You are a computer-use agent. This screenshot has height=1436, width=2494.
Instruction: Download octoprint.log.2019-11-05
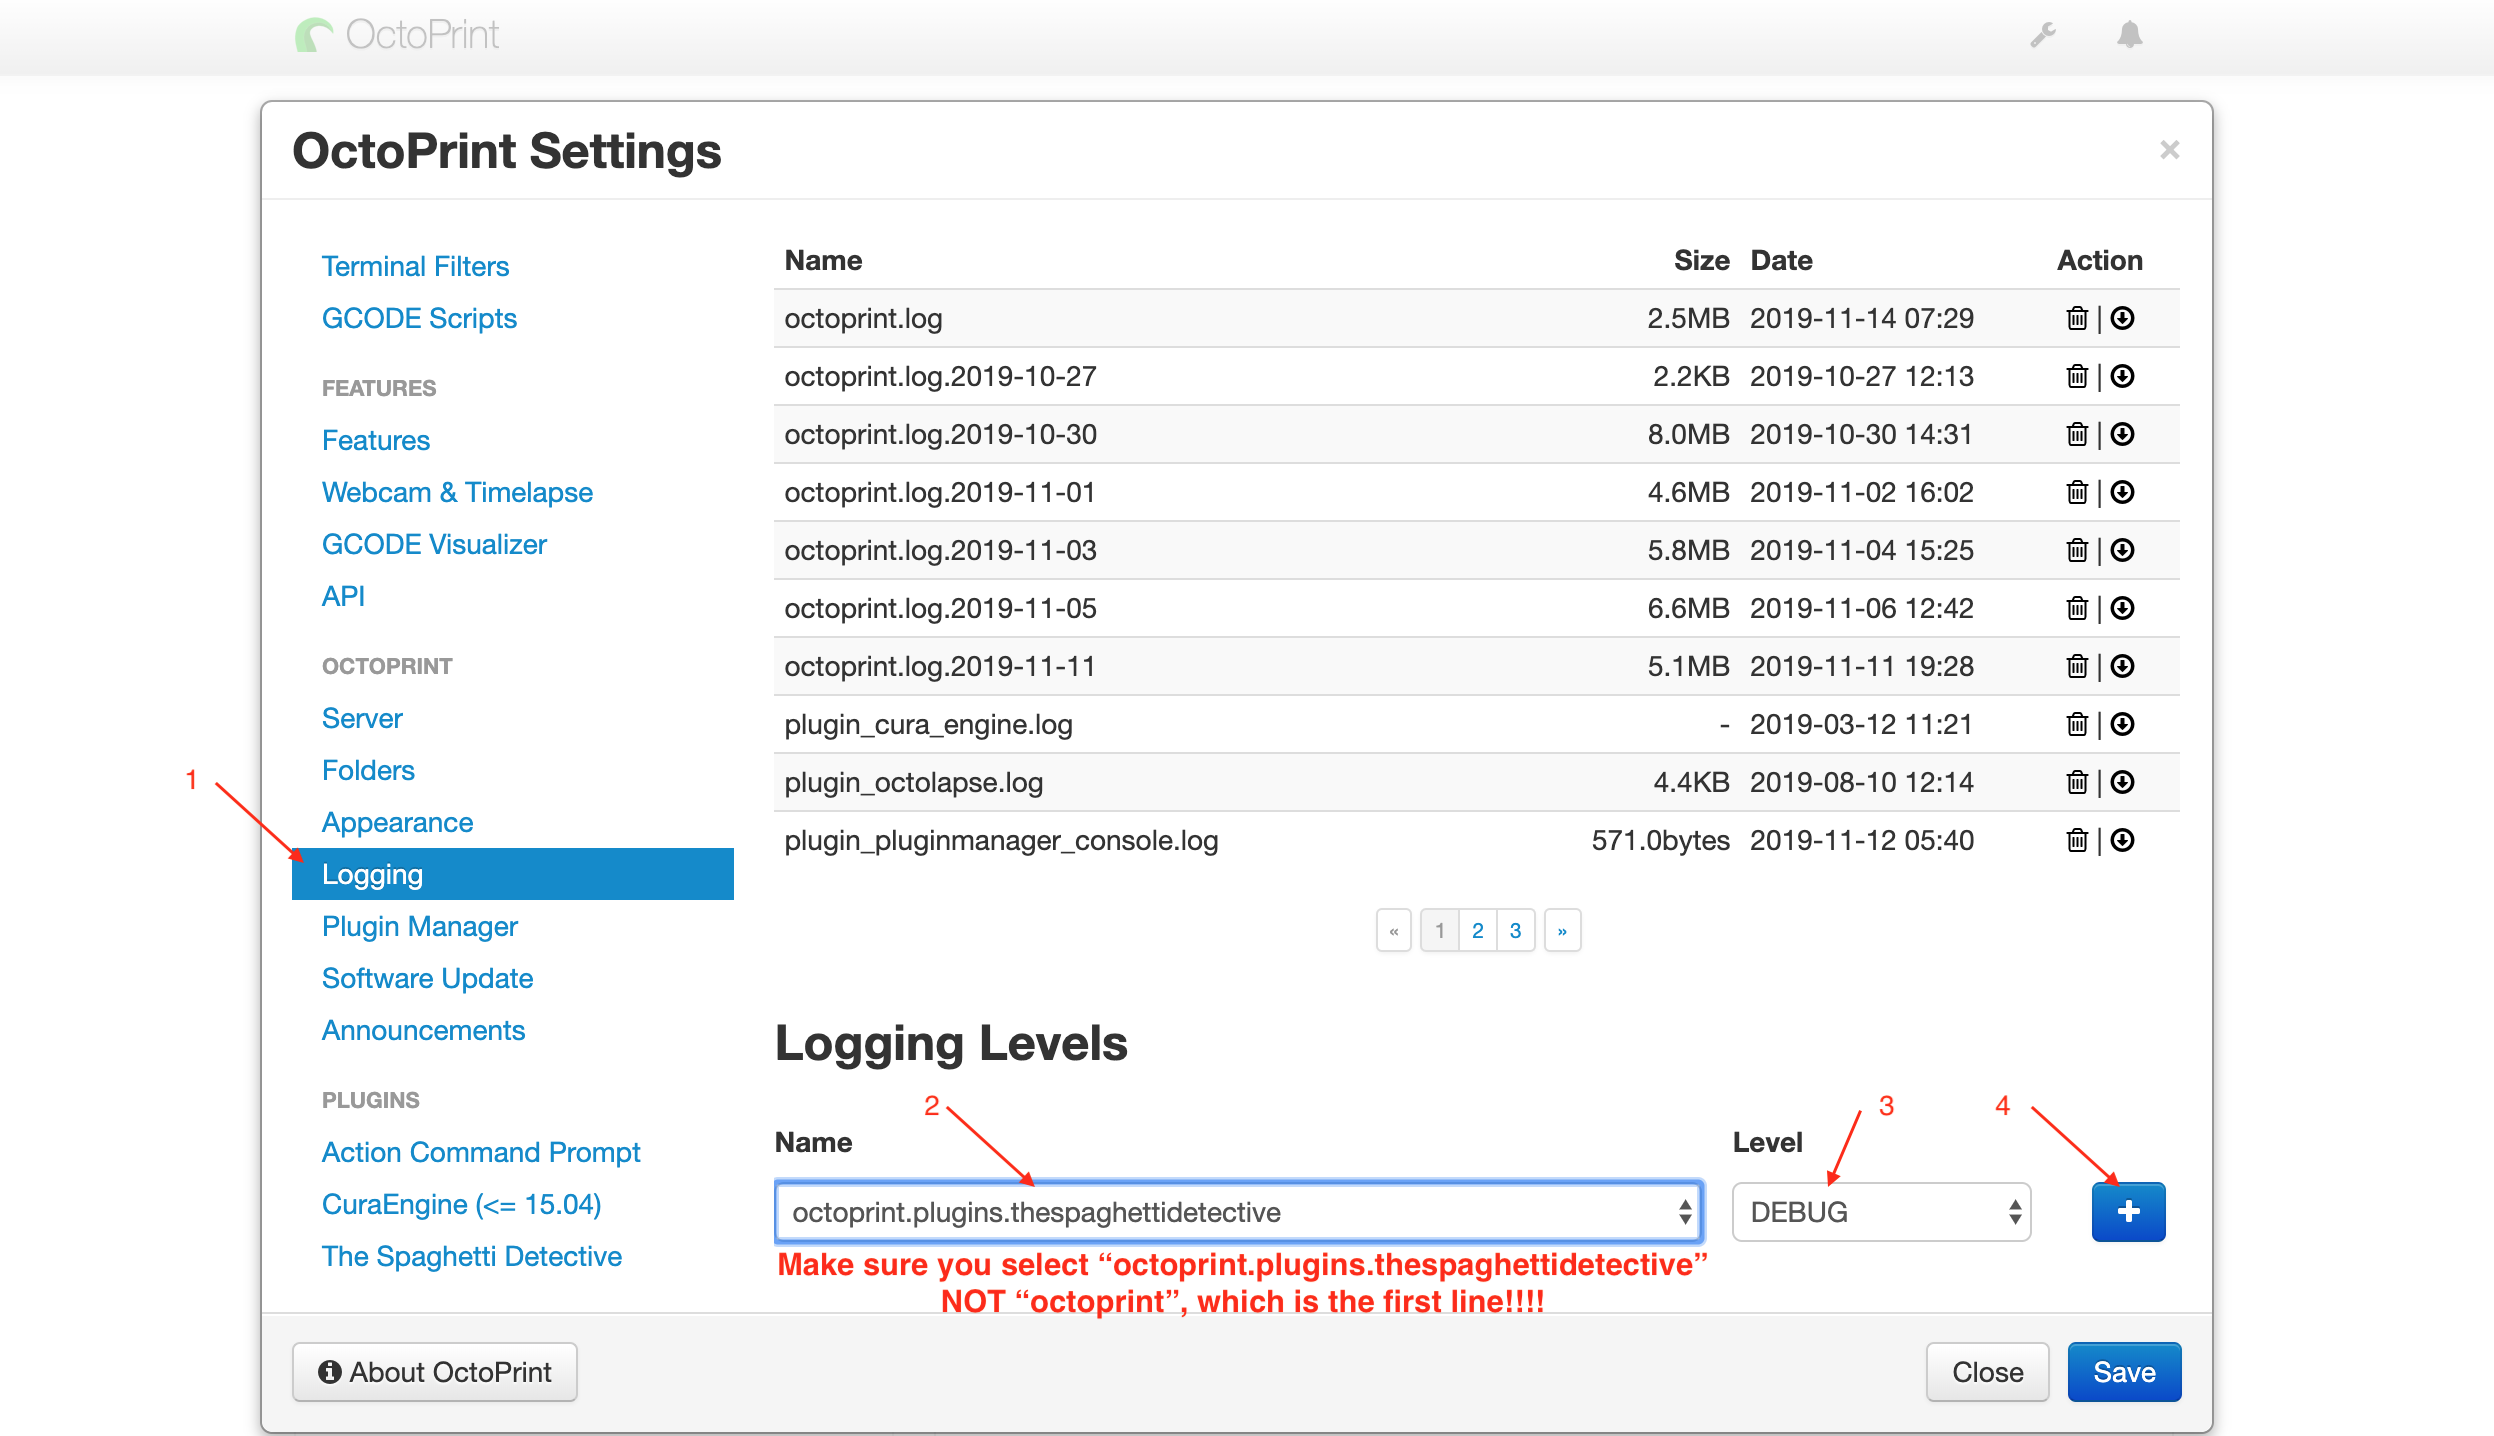[x=2122, y=608]
